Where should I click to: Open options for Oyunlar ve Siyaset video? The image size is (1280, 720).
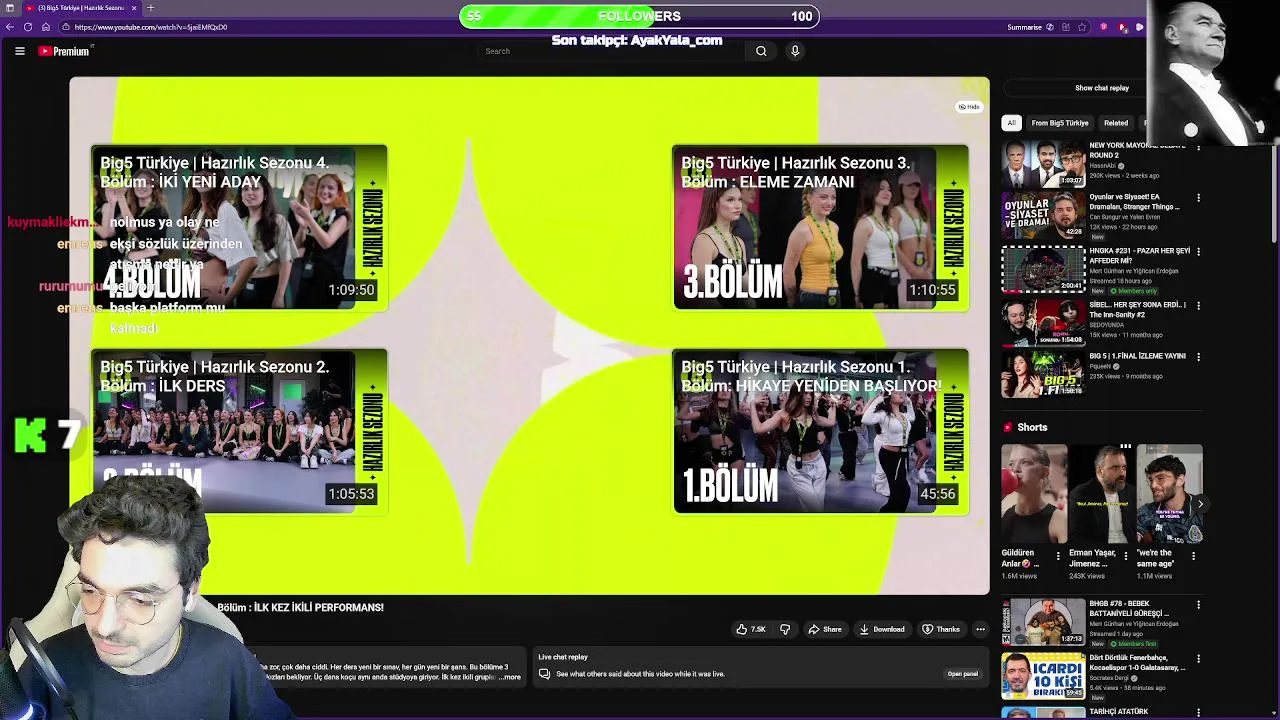click(1198, 198)
